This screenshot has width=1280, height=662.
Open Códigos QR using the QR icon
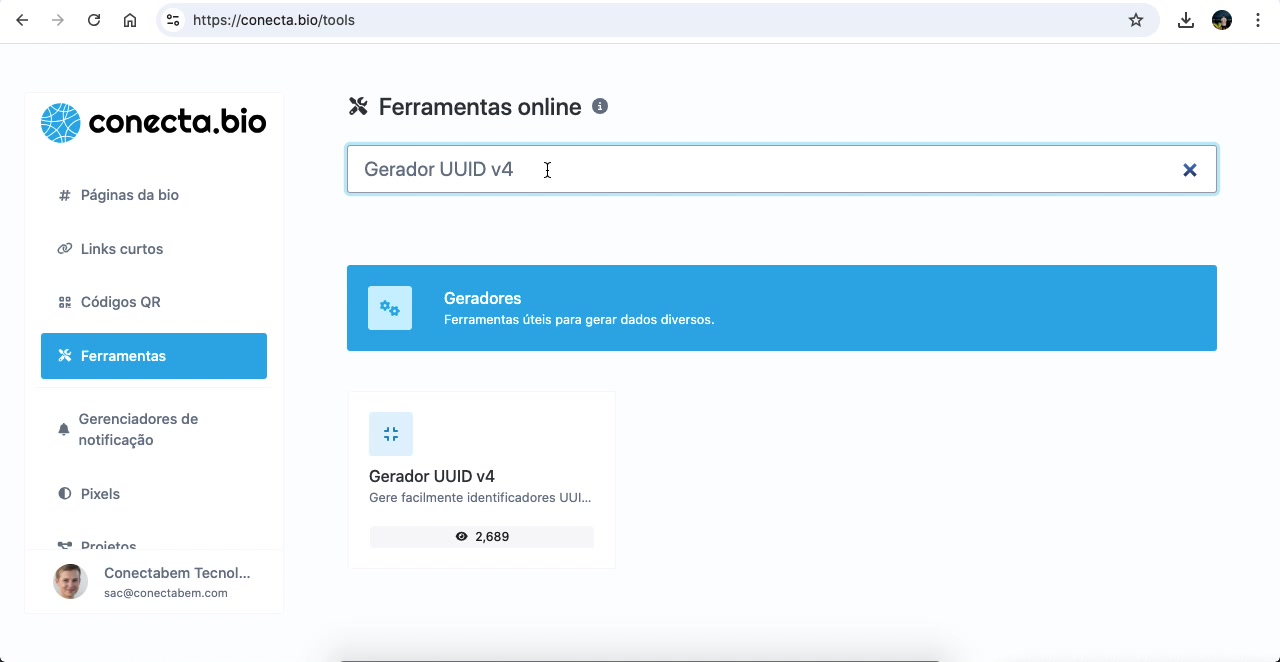tap(65, 301)
